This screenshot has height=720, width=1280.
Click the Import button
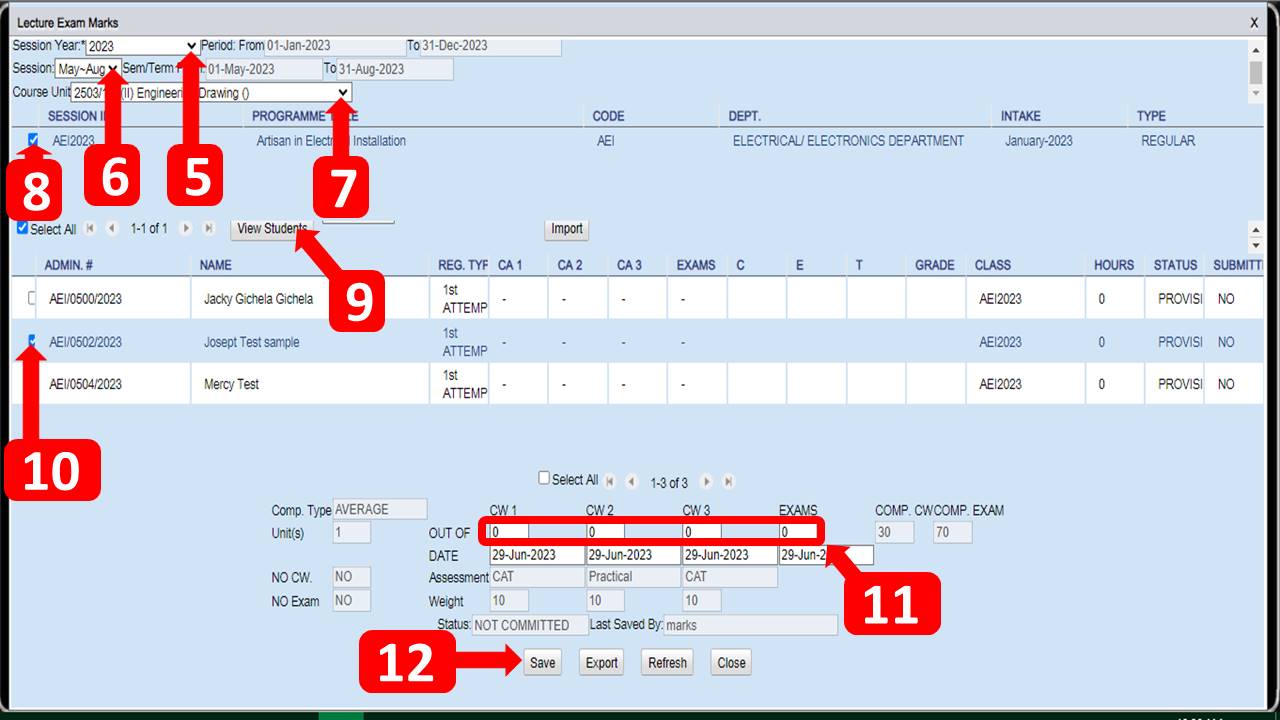click(x=566, y=229)
